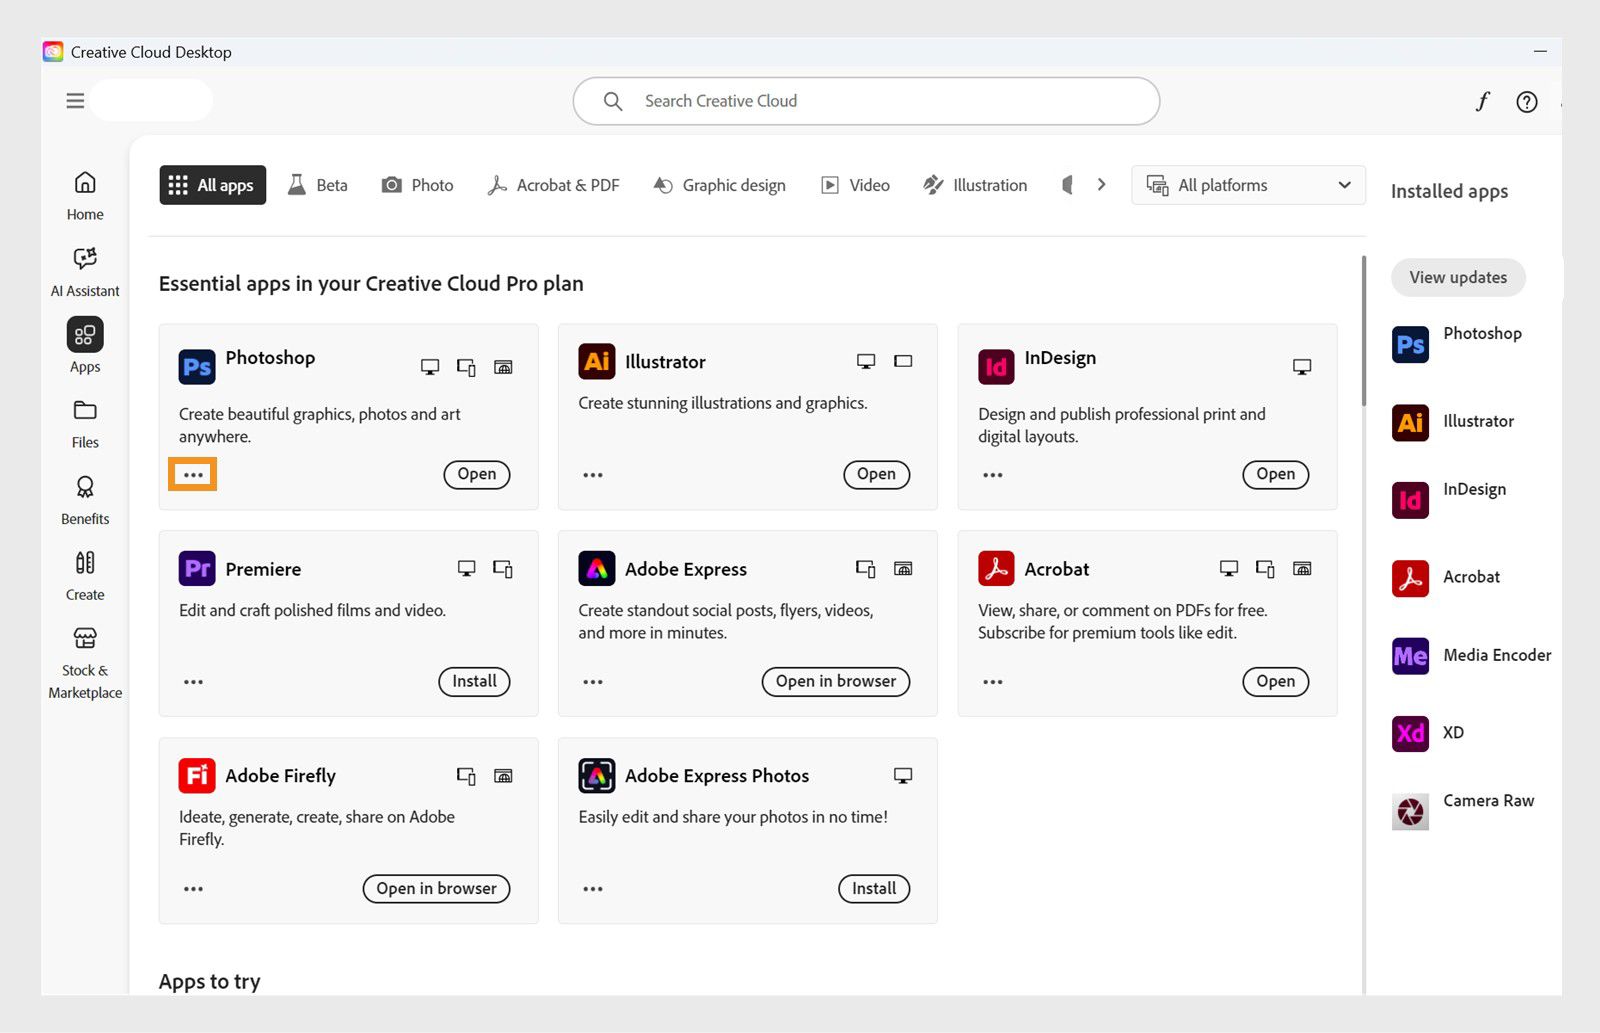Open Adobe Express in browser
The height and width of the screenshot is (1033, 1600).
(836, 681)
